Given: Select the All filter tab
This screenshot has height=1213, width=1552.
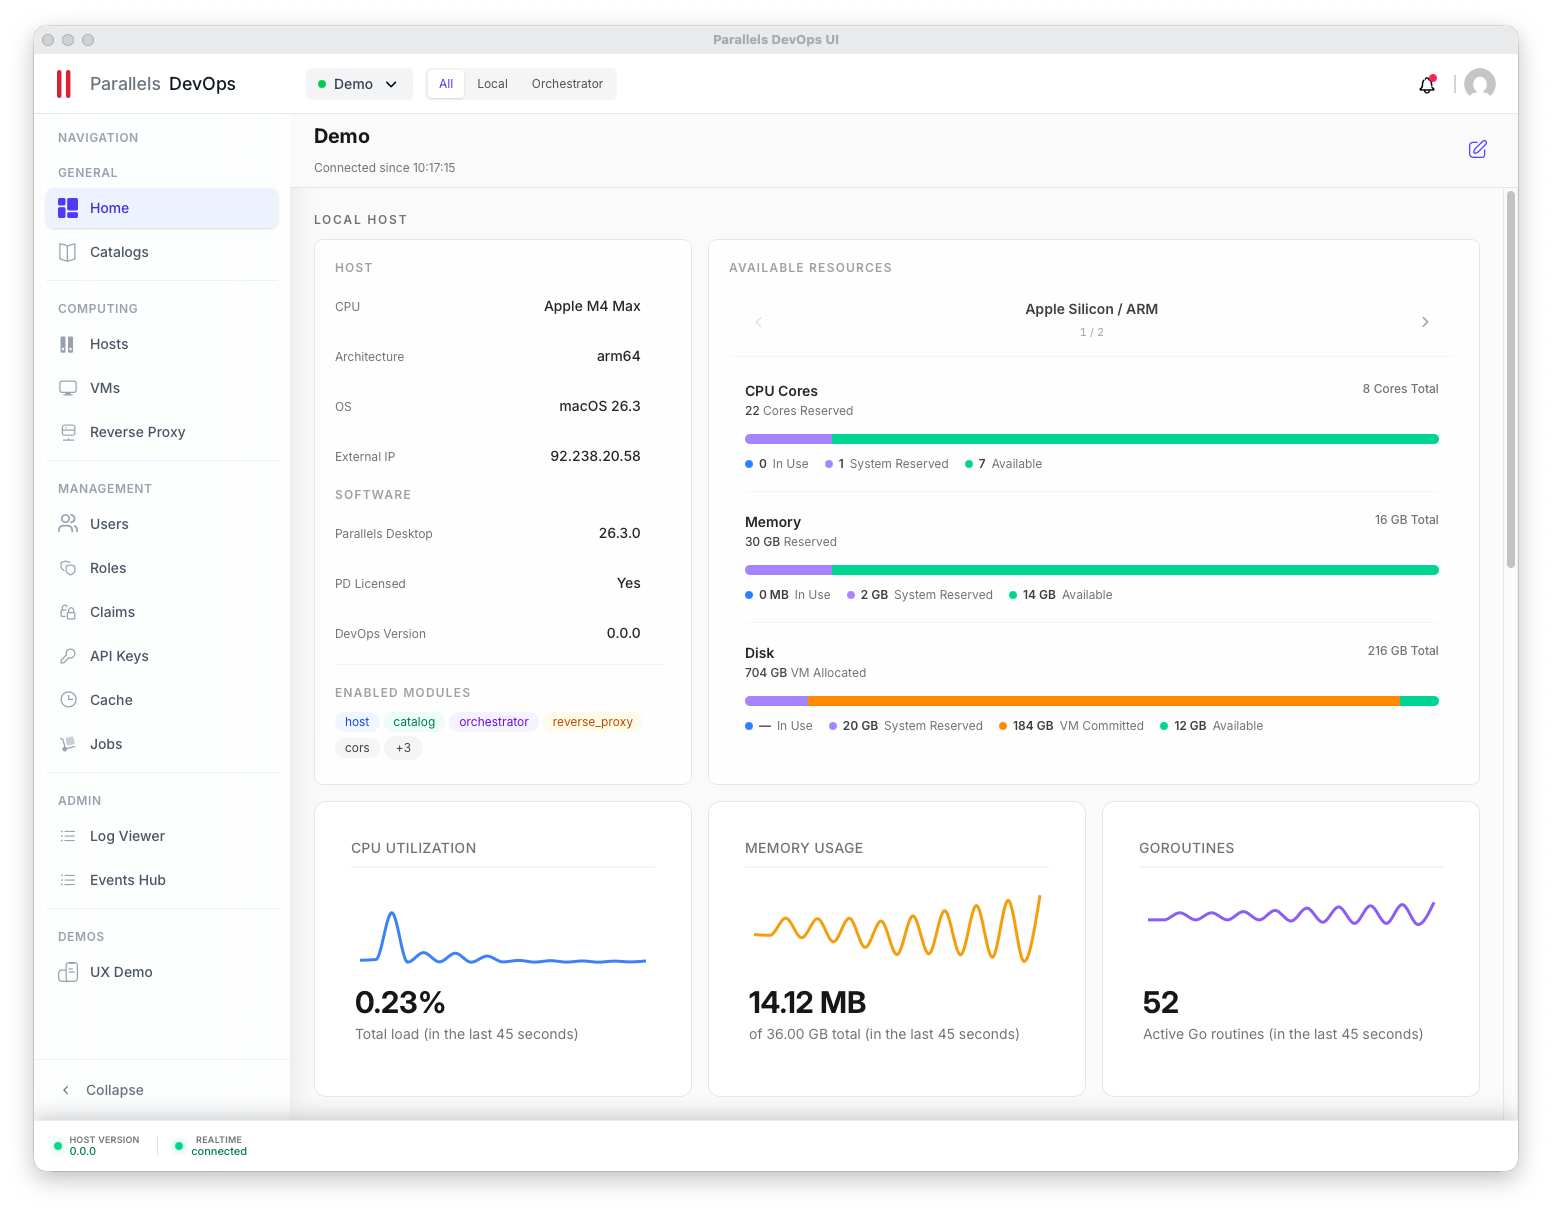Looking at the screenshot, I should tap(446, 84).
